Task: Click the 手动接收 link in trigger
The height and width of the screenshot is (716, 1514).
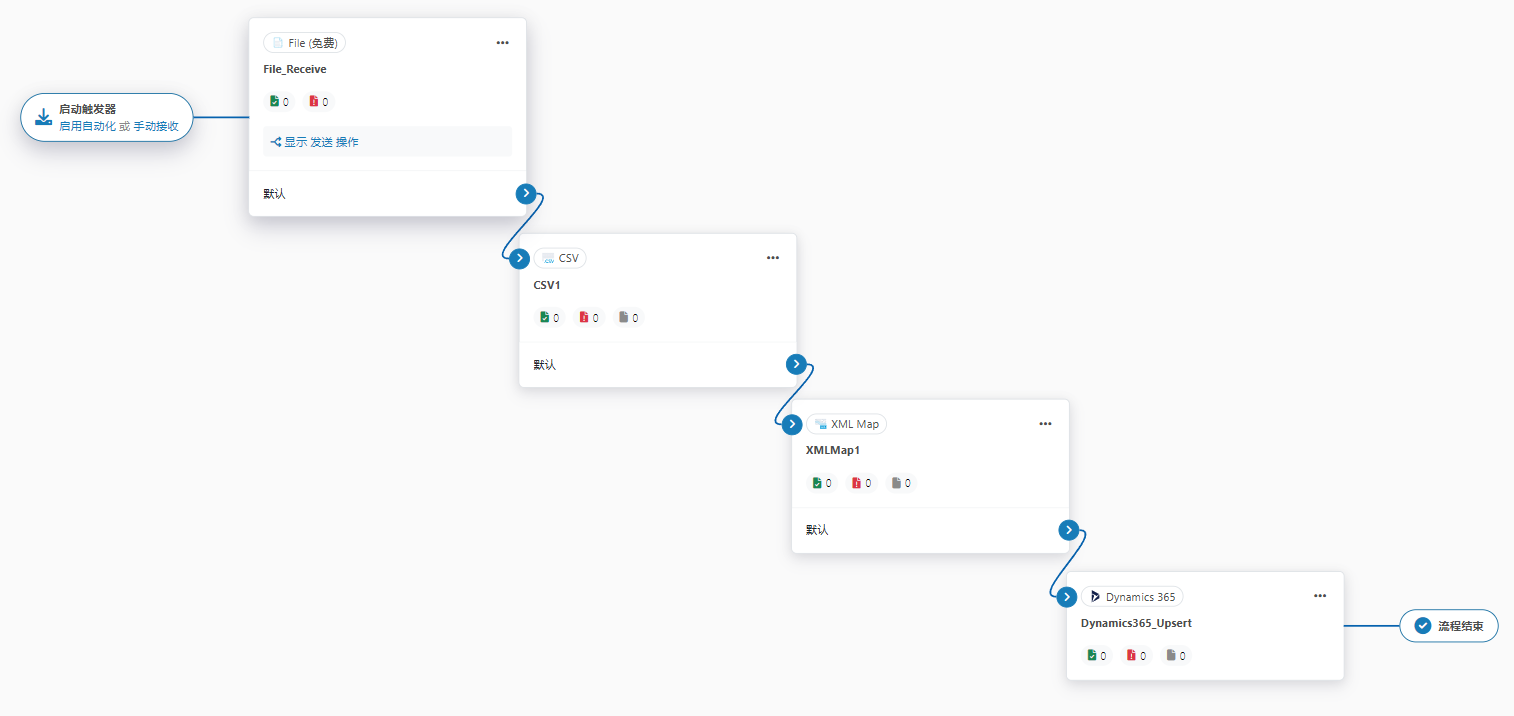Action: (155, 126)
